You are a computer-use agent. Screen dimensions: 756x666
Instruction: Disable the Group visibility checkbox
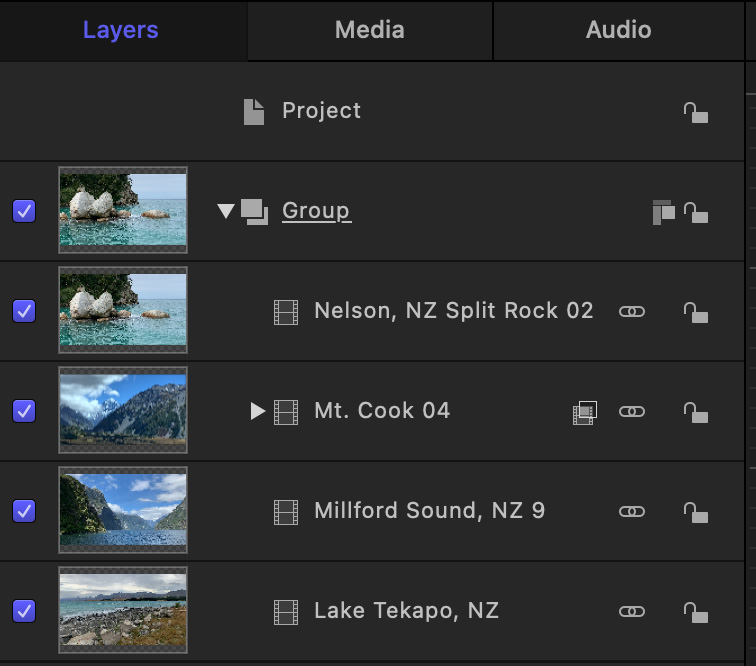point(24,211)
